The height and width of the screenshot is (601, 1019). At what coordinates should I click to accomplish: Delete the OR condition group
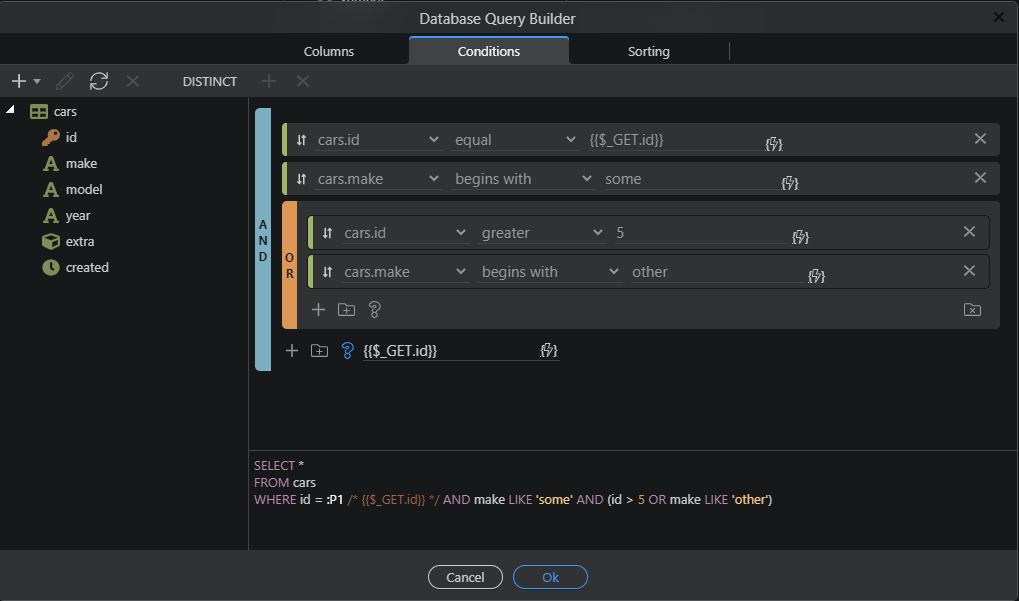pyautogui.click(x=971, y=310)
